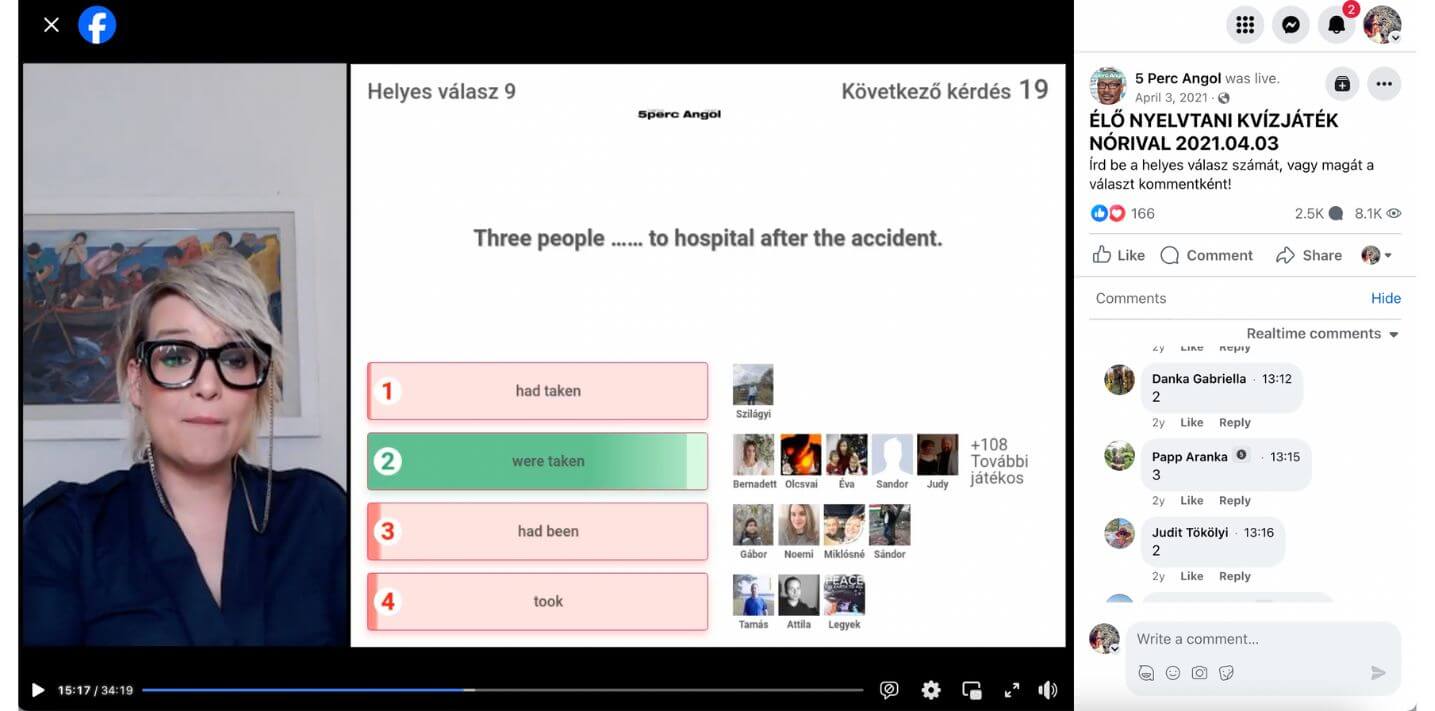The width and height of the screenshot is (1435, 711).
Task: Open the 5 Perc Angol page link
Action: [1178, 78]
